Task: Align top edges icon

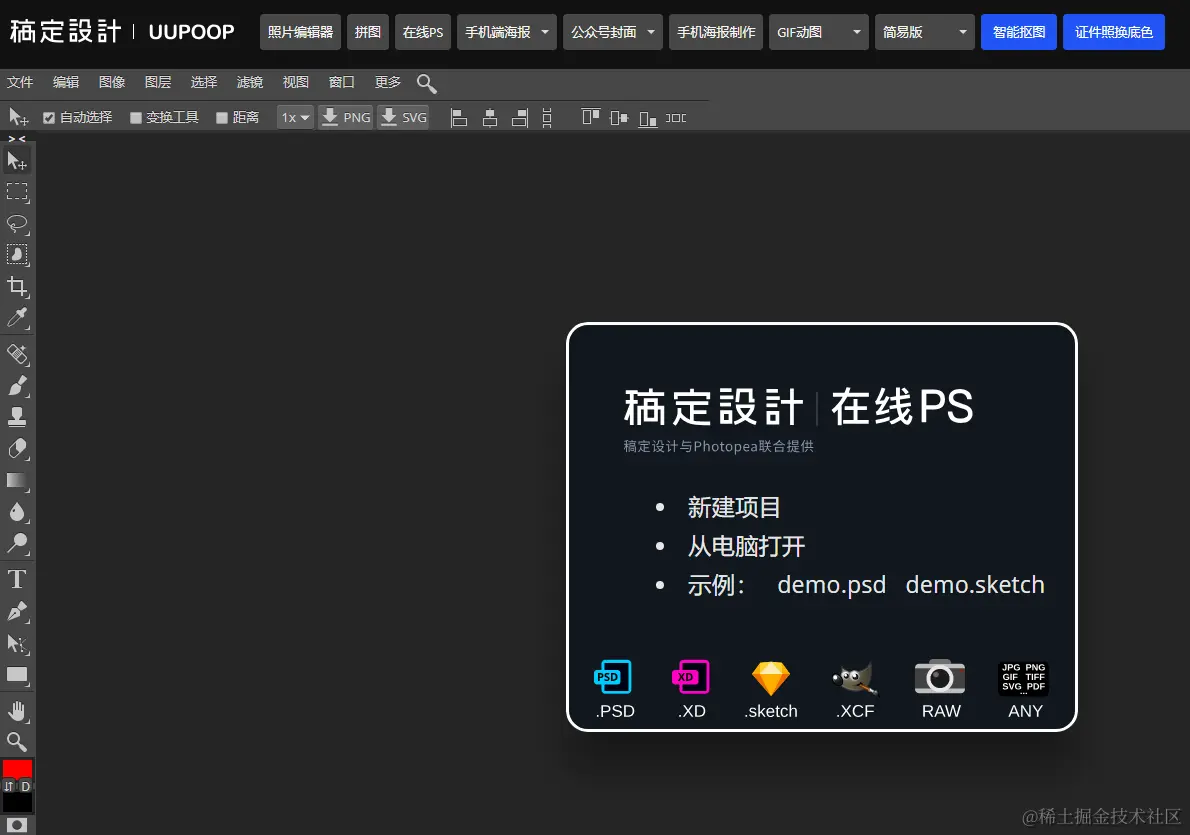Action: click(590, 117)
